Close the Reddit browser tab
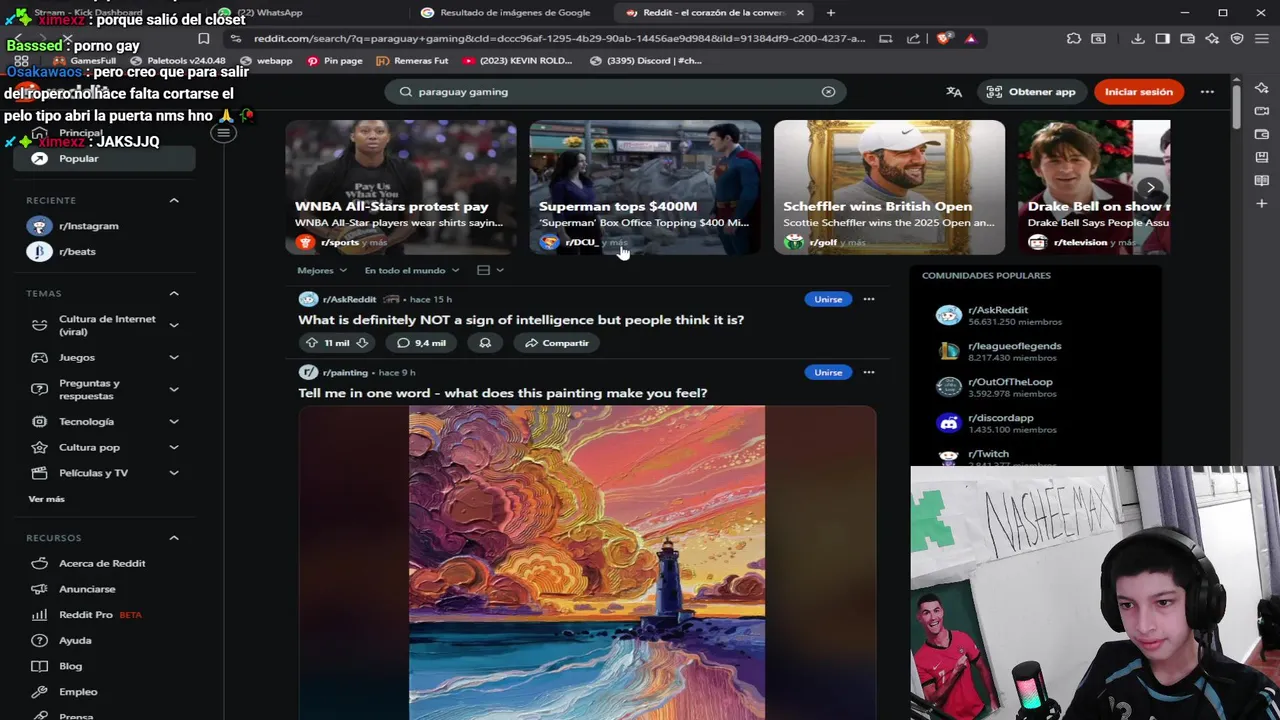The width and height of the screenshot is (1280, 720). [800, 12]
